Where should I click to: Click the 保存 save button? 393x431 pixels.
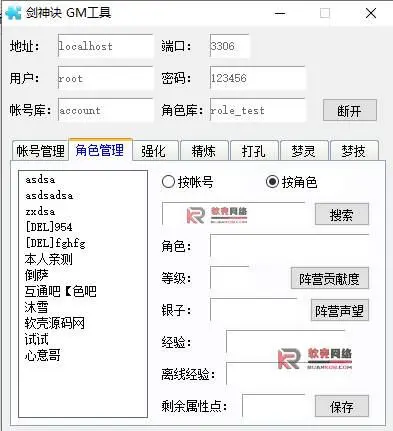(342, 406)
